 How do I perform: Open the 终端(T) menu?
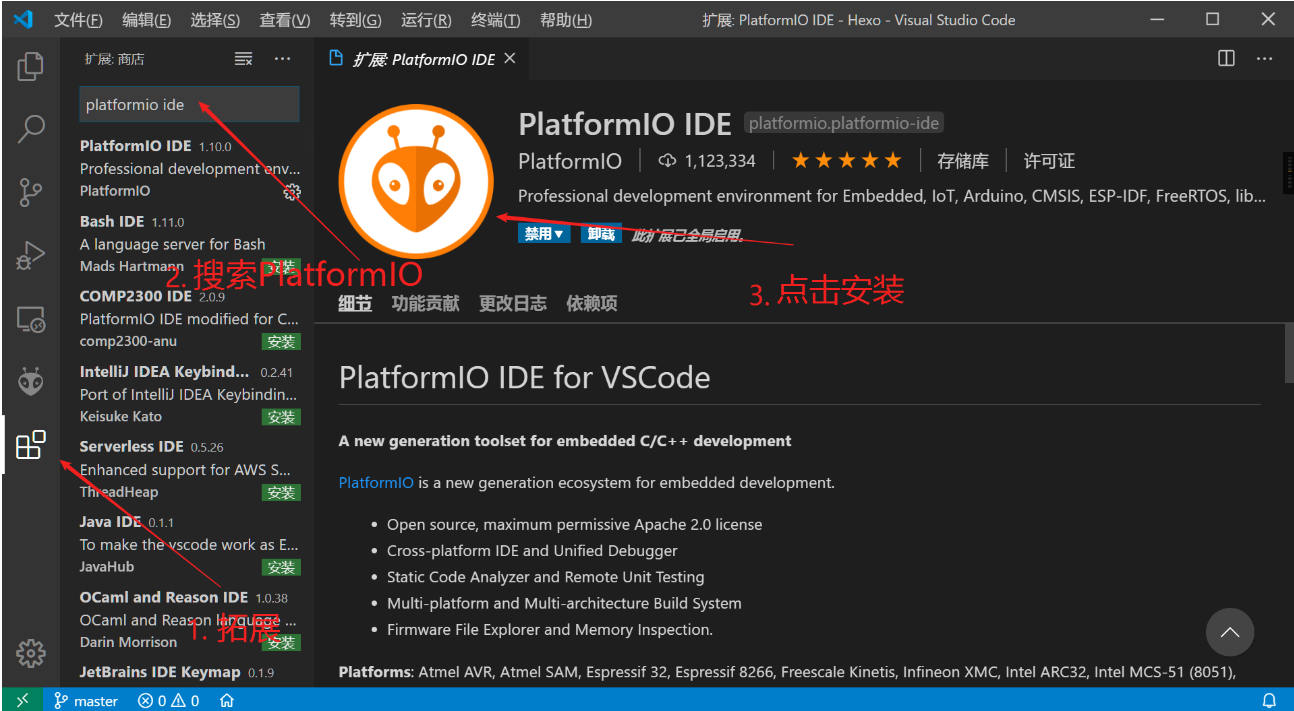pyautogui.click(x=496, y=20)
